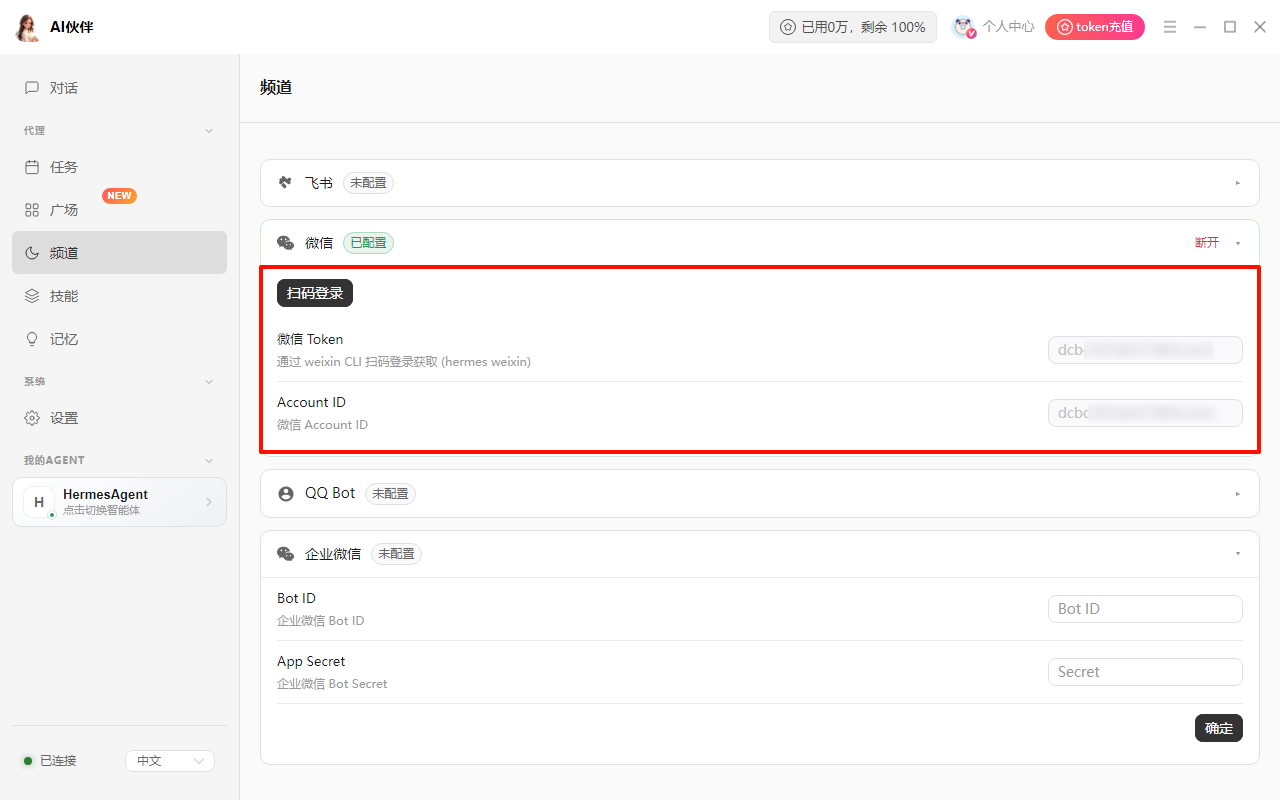This screenshot has width=1280, height=800.
Task: Collapse the 代理 sidebar group
Action: (x=209, y=131)
